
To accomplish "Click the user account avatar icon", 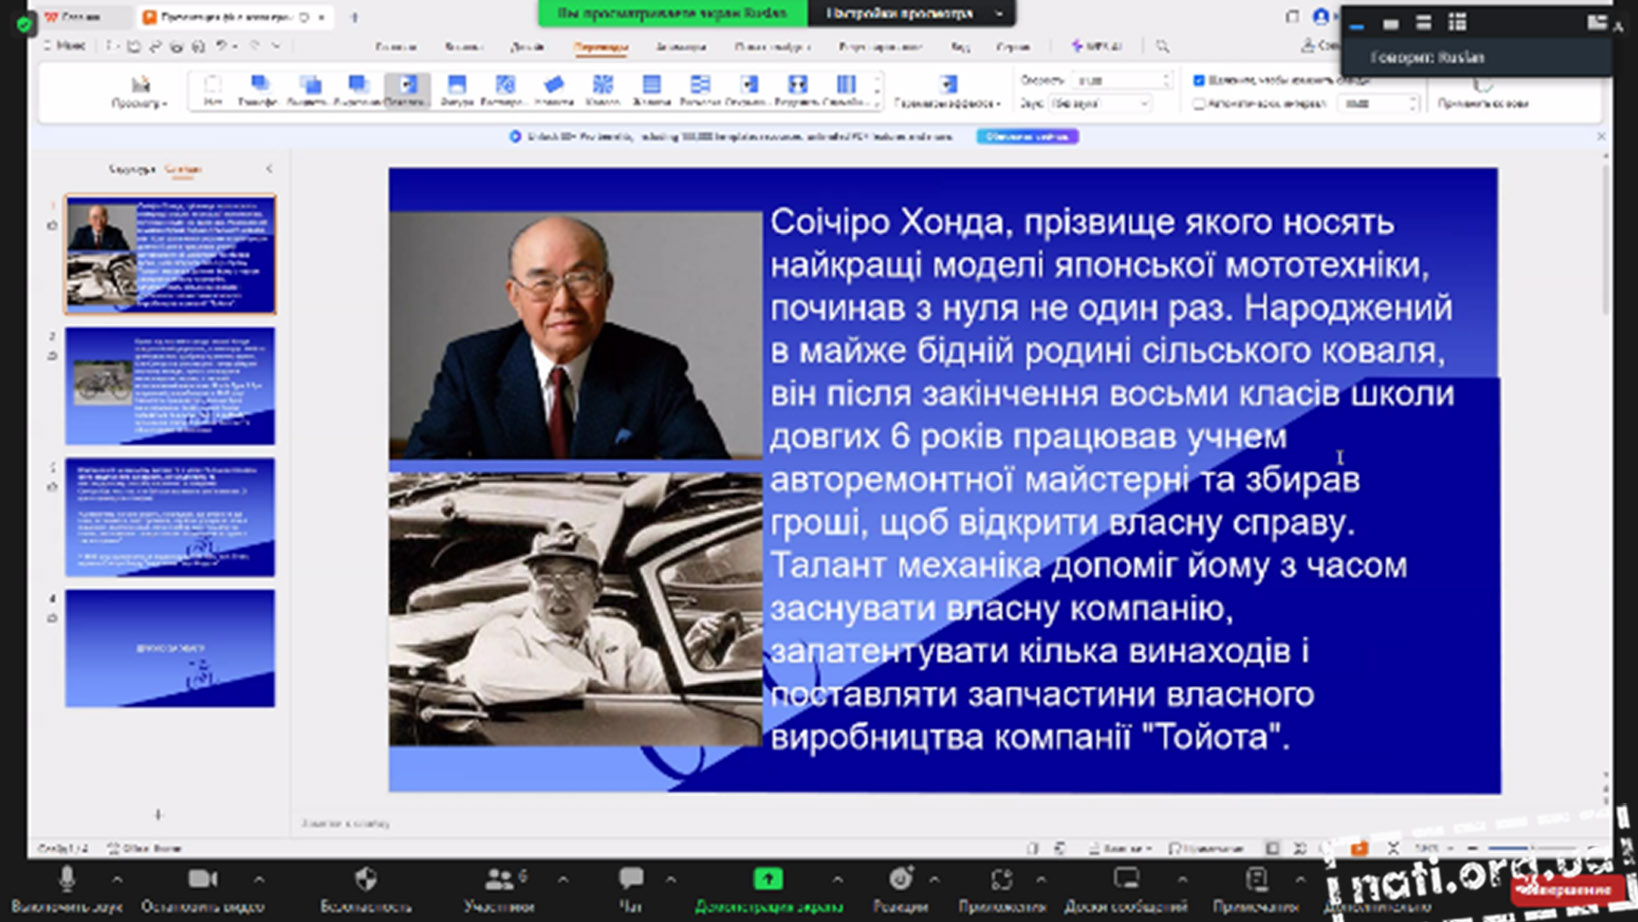I will [1321, 17].
